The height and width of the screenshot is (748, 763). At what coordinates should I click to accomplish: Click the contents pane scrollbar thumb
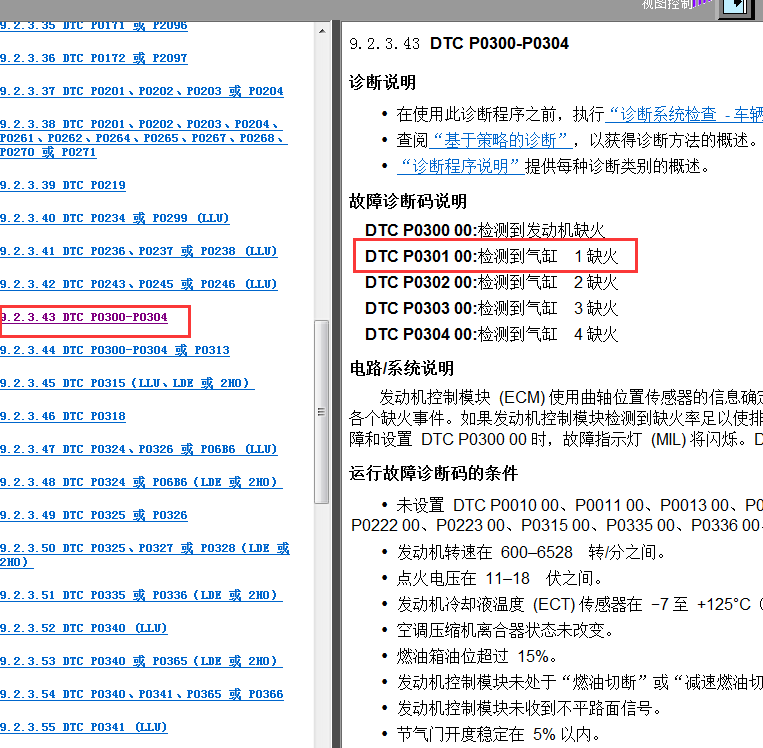[x=322, y=412]
